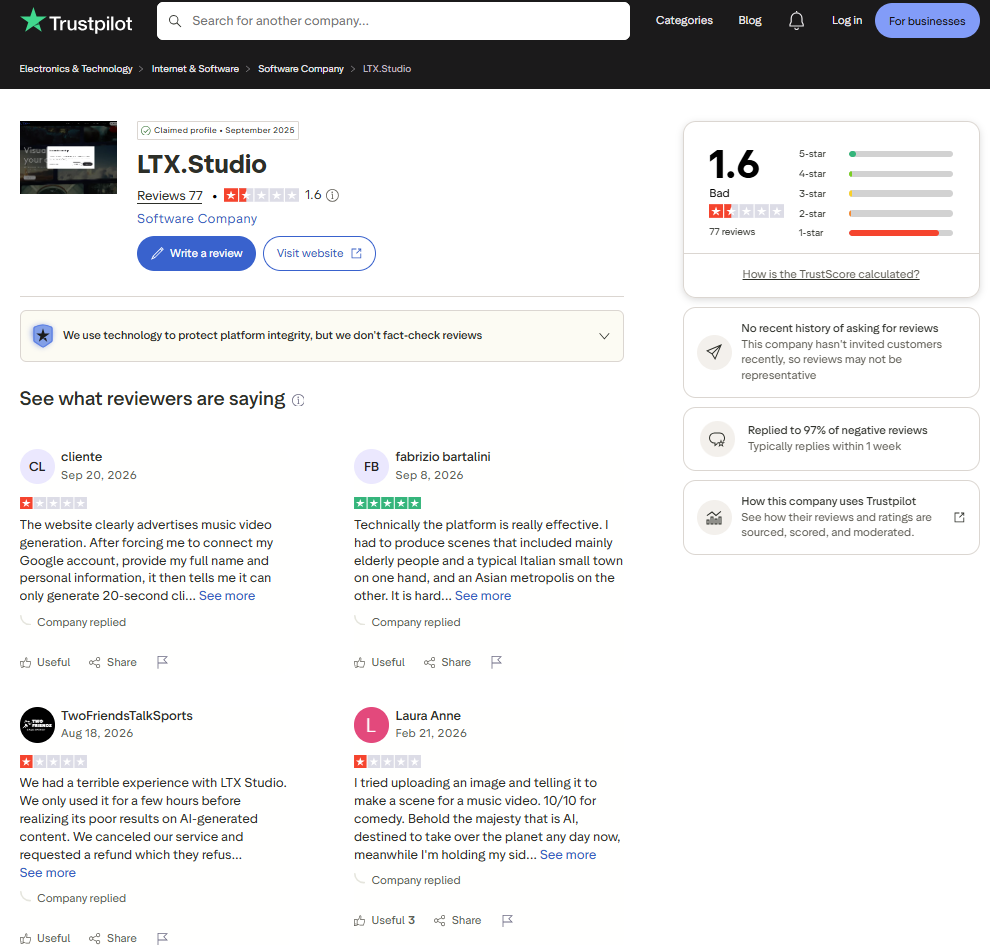The image size is (990, 945).
Task: Share cliente's review
Action: click(113, 662)
